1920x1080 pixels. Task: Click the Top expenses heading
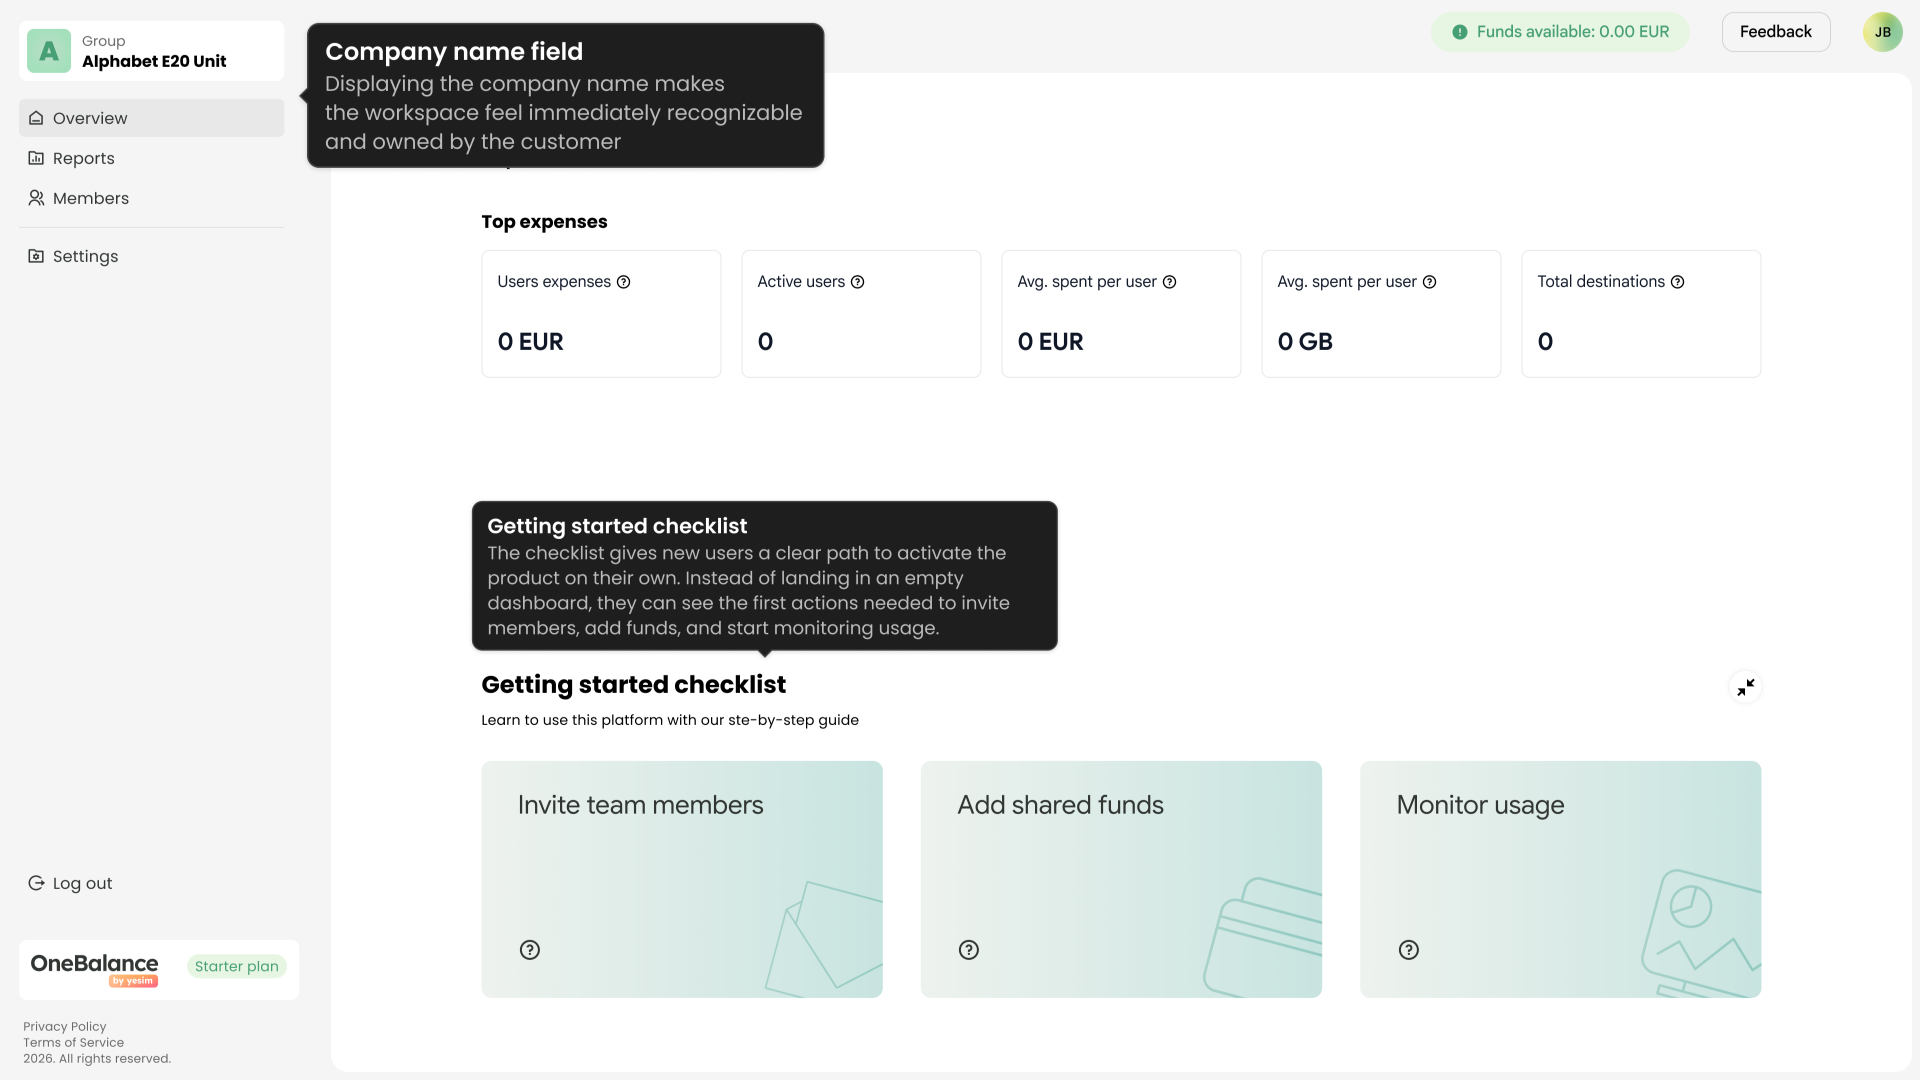544,222
